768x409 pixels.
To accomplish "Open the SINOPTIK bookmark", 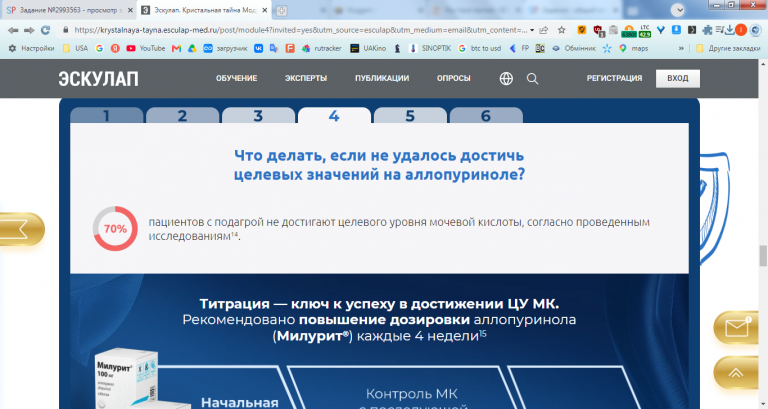I will click(x=430, y=48).
